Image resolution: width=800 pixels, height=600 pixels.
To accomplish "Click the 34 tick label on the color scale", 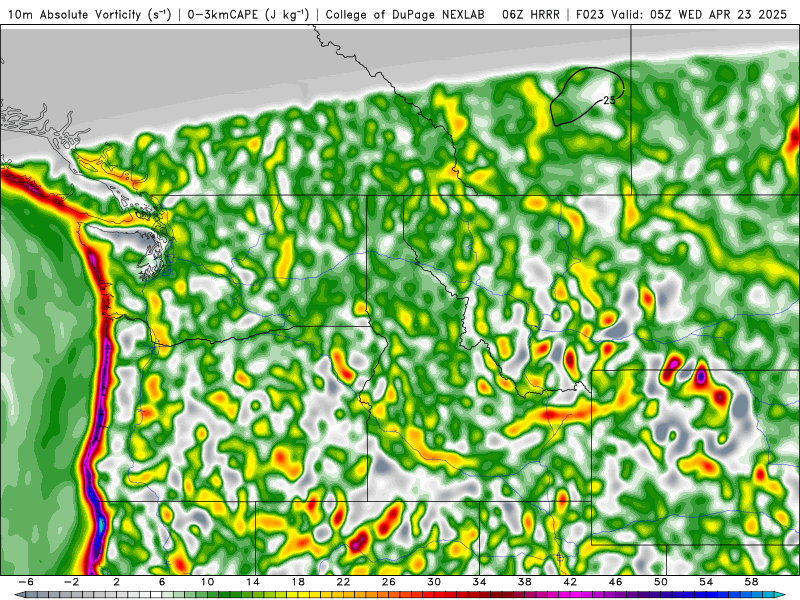I will pyautogui.click(x=480, y=582).
